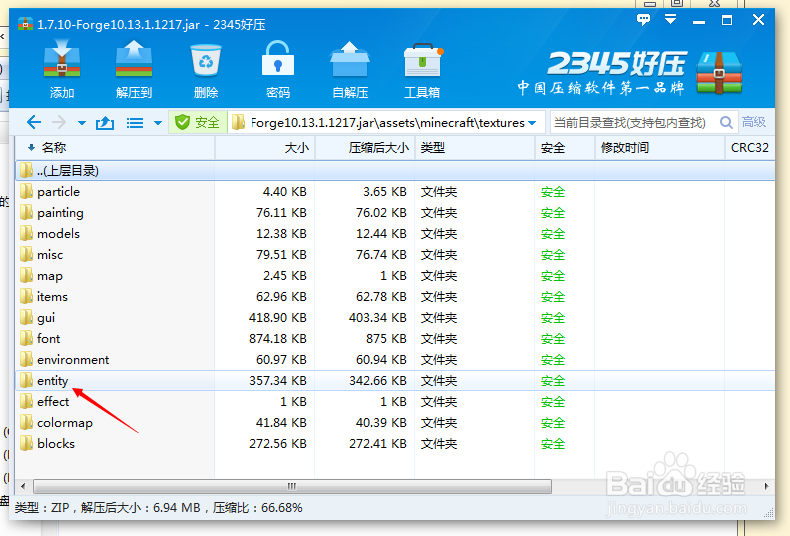
Task: Click the scrollbar left arrow
Action: pyautogui.click(x=23, y=486)
